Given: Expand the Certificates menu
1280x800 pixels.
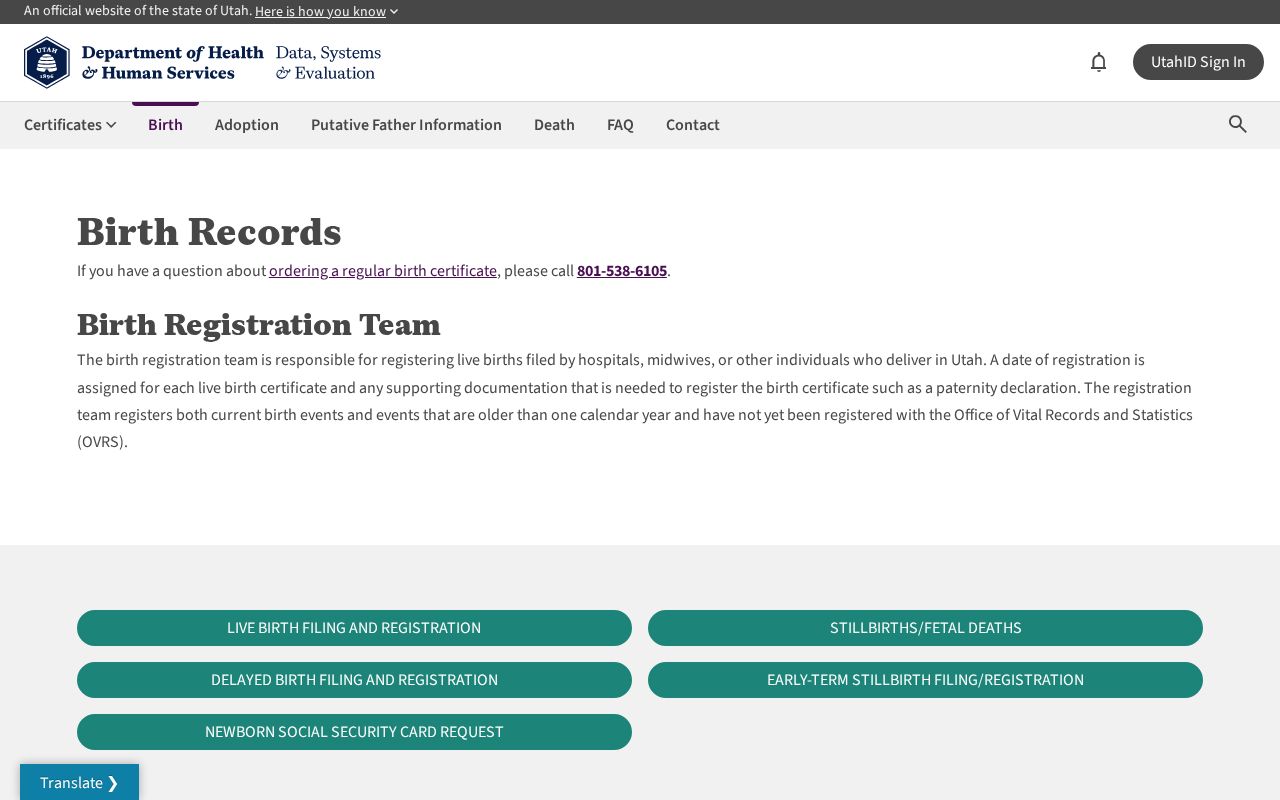Looking at the screenshot, I should (x=70, y=125).
